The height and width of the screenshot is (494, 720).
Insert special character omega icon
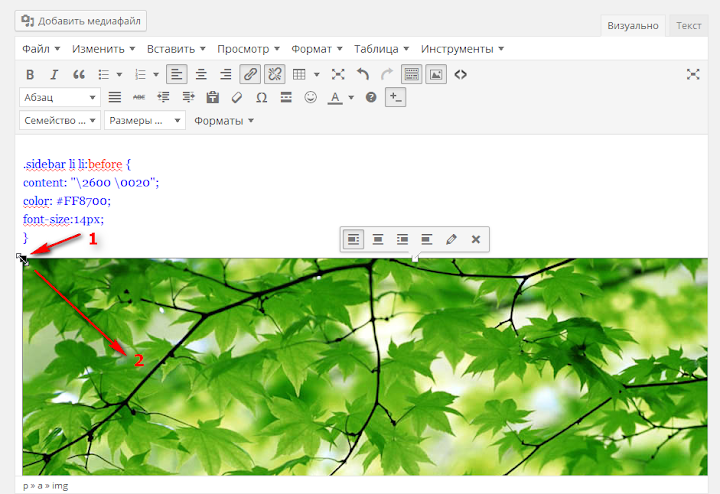pos(261,97)
